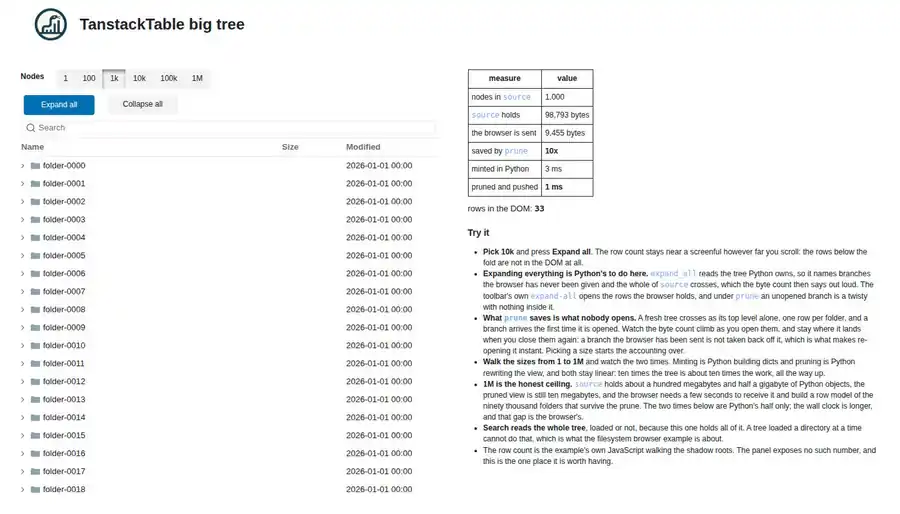
Task: Click the folder icon of folder-0007
Action: tap(36, 291)
